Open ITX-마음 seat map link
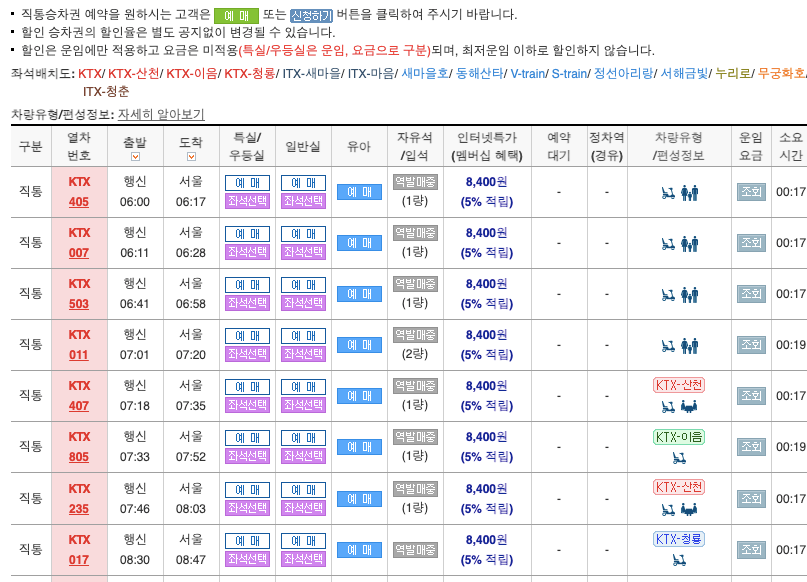Viewport: 807px width, 582px height. 371,74
